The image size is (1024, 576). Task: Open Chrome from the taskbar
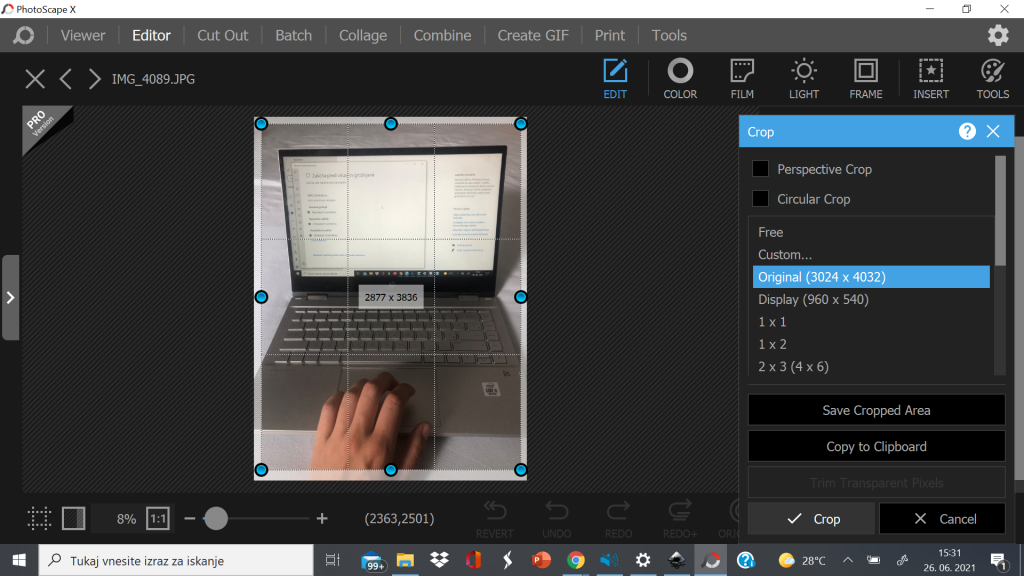575,560
